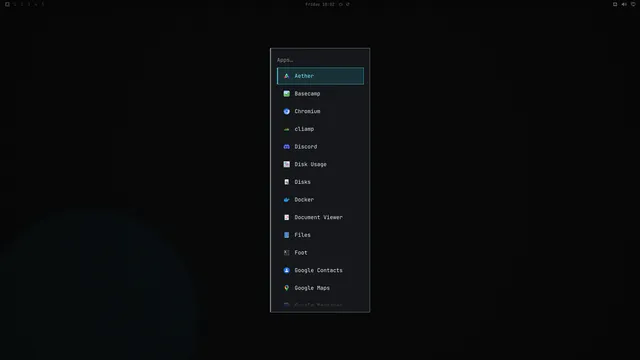Click the Google Maps pin icon

click(x=287, y=288)
